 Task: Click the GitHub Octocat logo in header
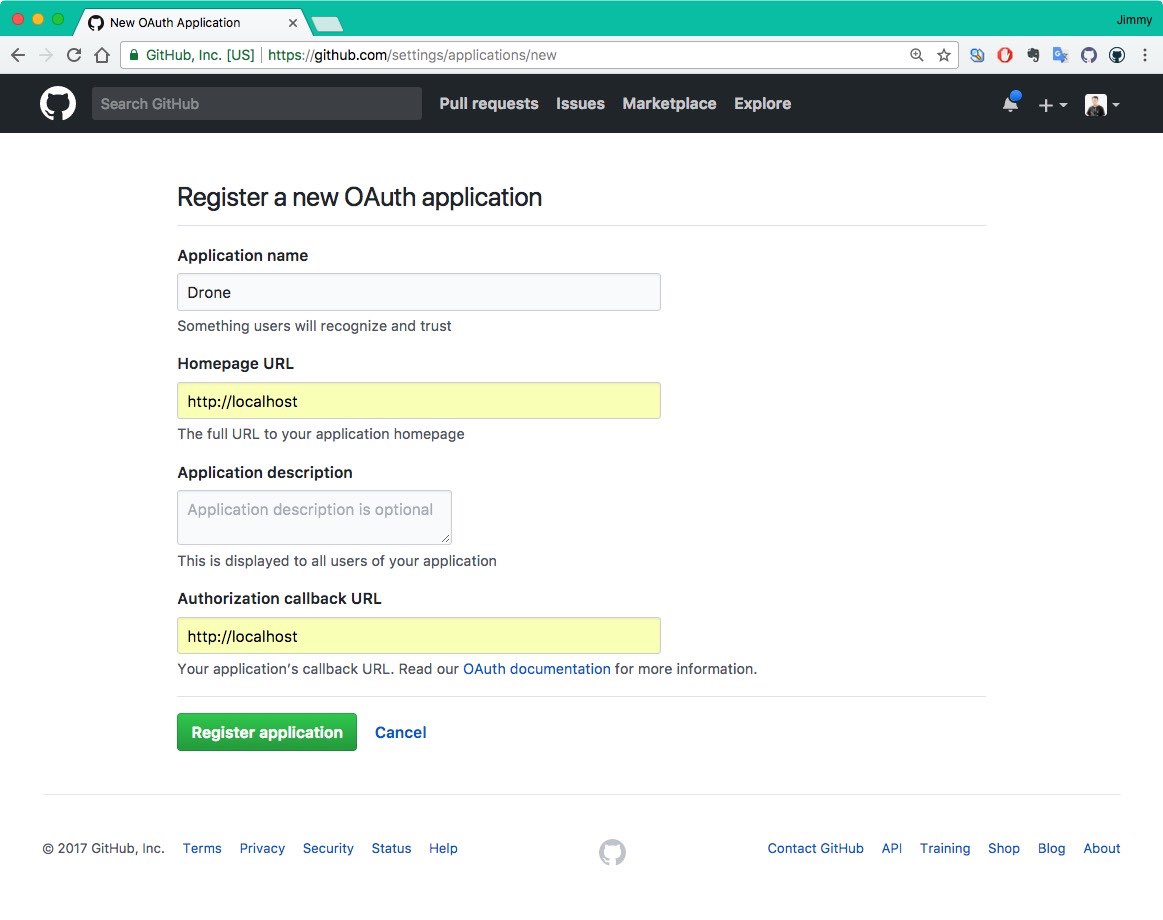tap(58, 104)
